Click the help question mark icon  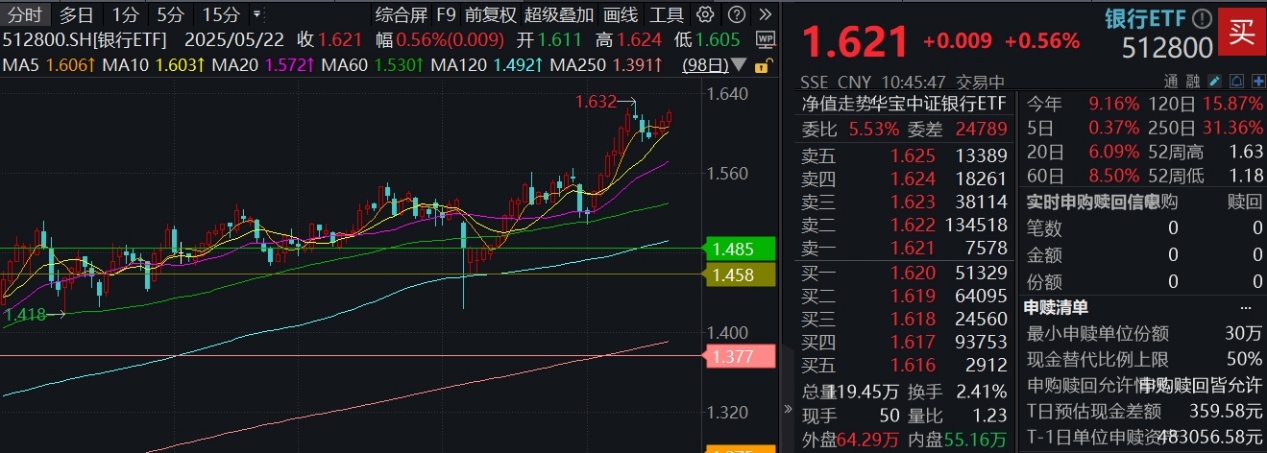pos(736,15)
